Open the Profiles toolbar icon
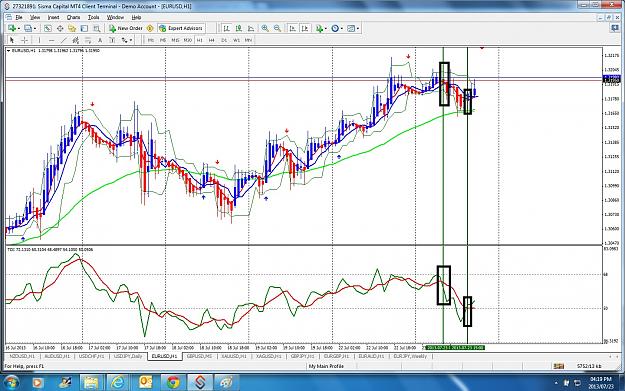 28,28
